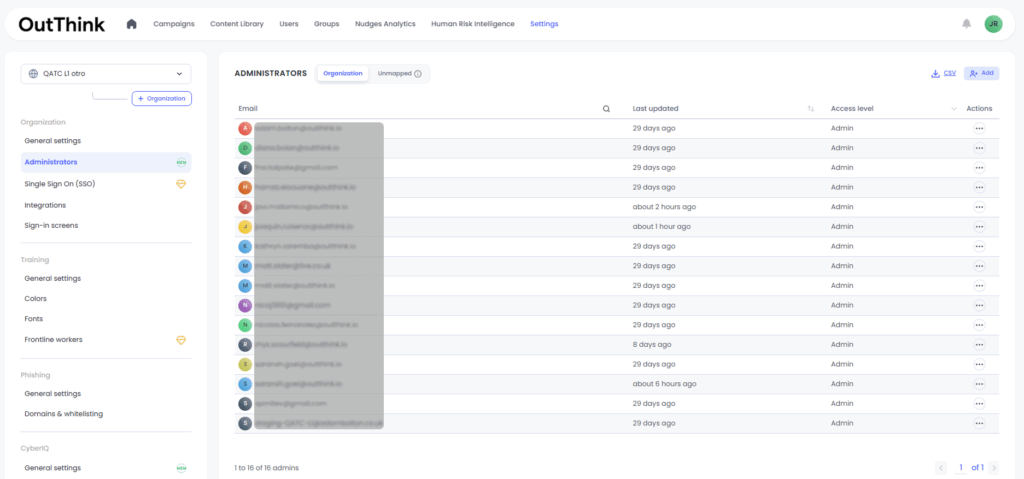Open Content Library in top navigation
Screen dimensions: 1024x479
click(x=237, y=24)
